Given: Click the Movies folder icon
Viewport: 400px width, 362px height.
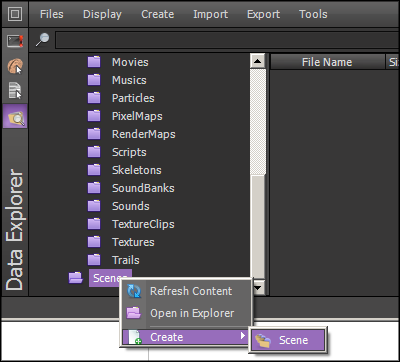Looking at the screenshot, I should click(x=94, y=62).
